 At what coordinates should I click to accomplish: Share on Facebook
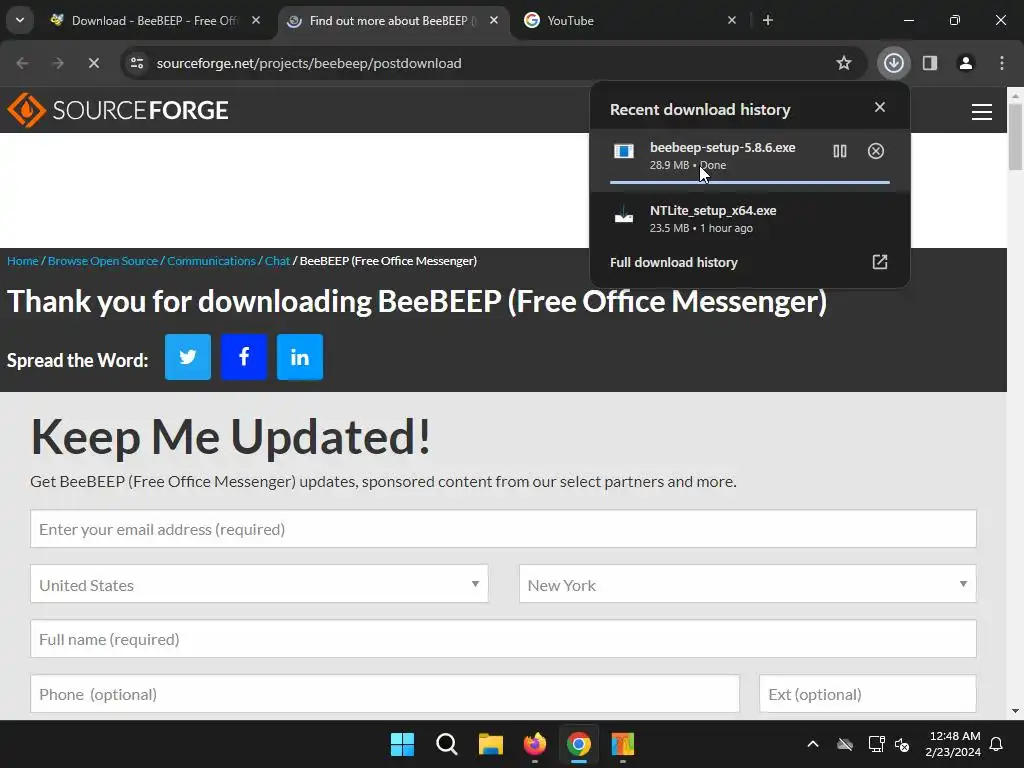coord(244,357)
